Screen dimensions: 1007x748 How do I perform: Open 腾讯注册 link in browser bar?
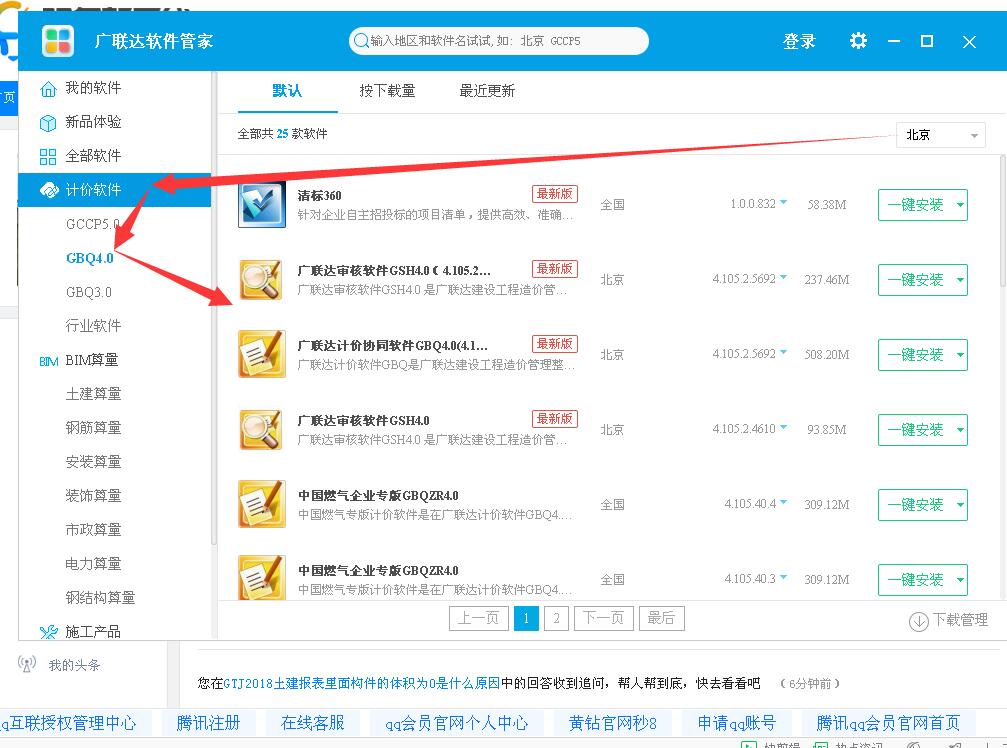click(x=208, y=724)
